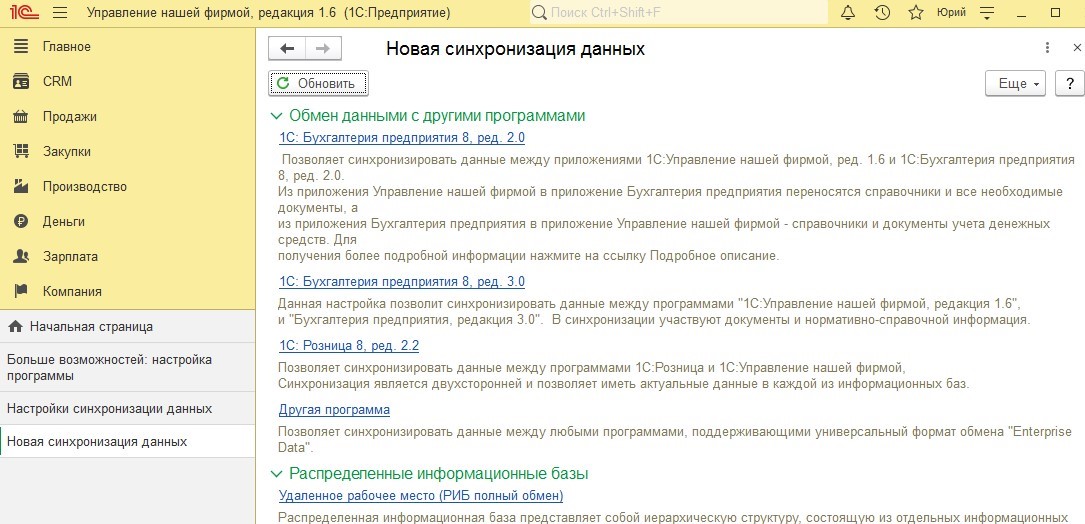Navigate back with the left arrow
This screenshot has width=1085, height=524.
click(x=288, y=48)
